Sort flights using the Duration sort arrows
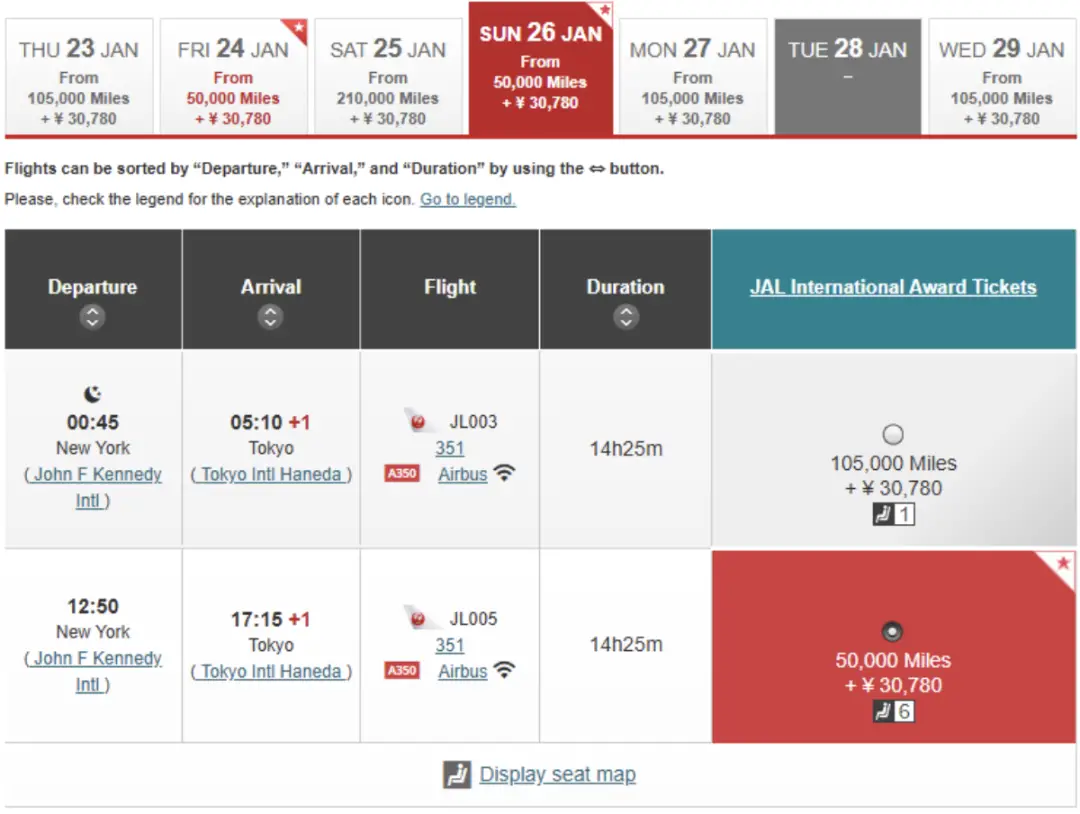The image size is (1080, 814). pyautogui.click(x=626, y=318)
